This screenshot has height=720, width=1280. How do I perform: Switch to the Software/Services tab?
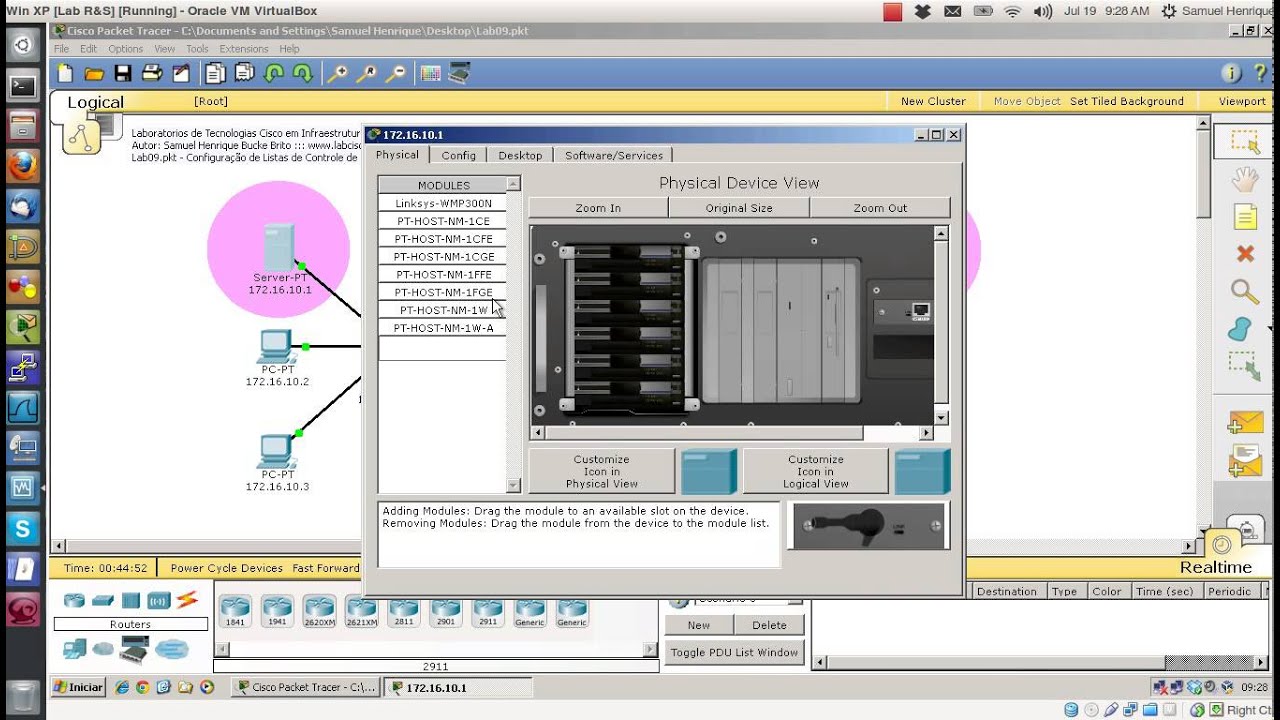point(614,155)
